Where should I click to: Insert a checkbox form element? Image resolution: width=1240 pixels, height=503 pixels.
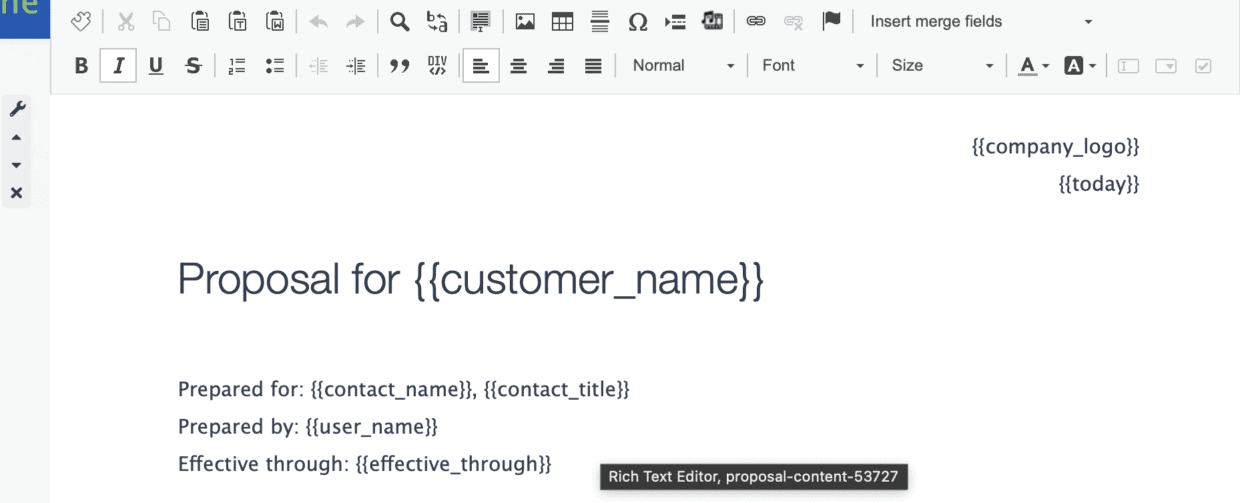pos(1203,66)
